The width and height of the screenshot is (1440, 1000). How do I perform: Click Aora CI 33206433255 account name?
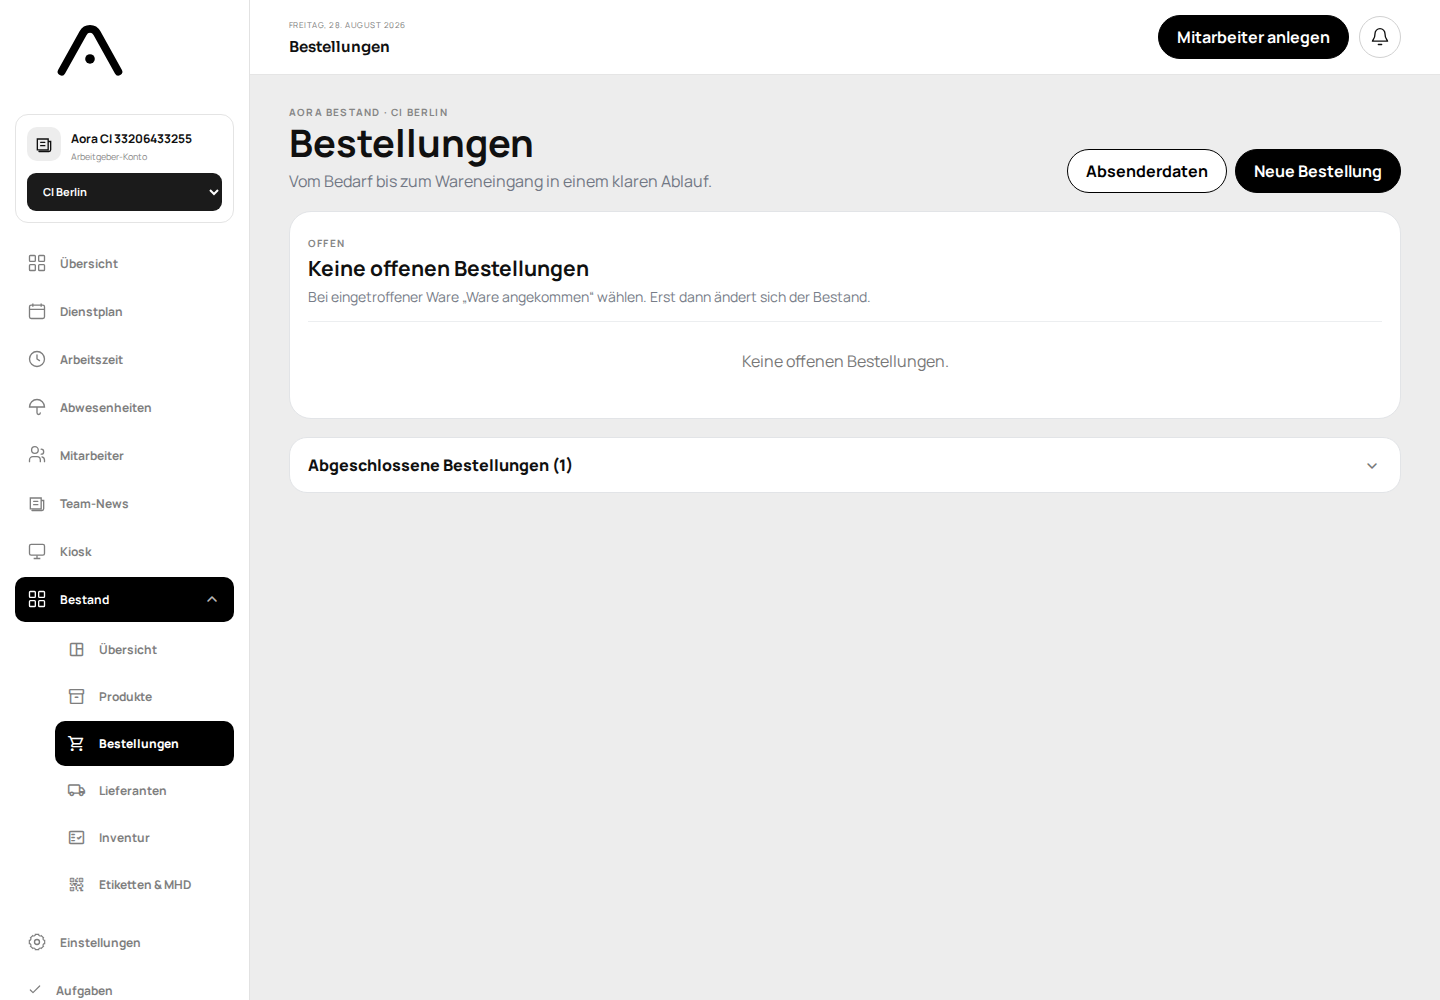coord(131,139)
